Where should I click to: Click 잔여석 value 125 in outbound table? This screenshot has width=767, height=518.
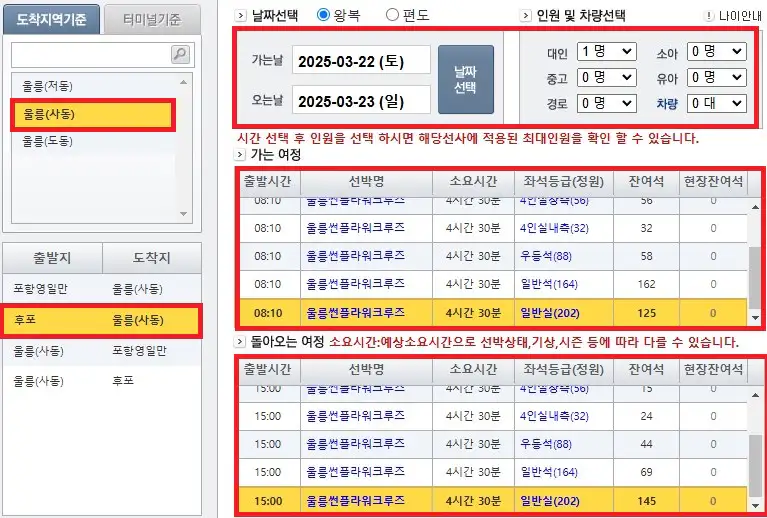pyautogui.click(x=646, y=313)
